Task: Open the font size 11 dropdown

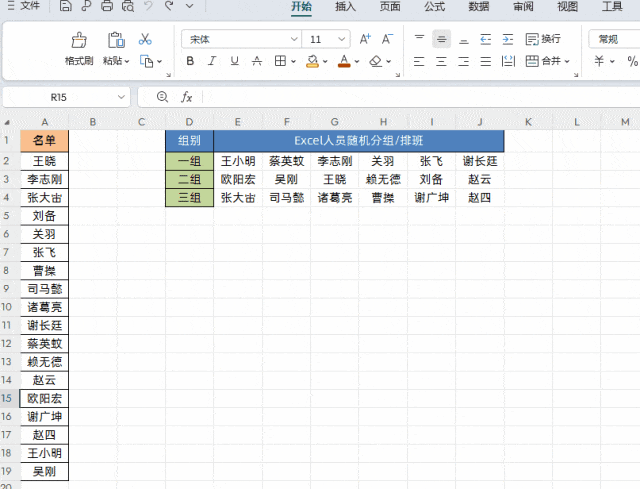Action: 342,39
